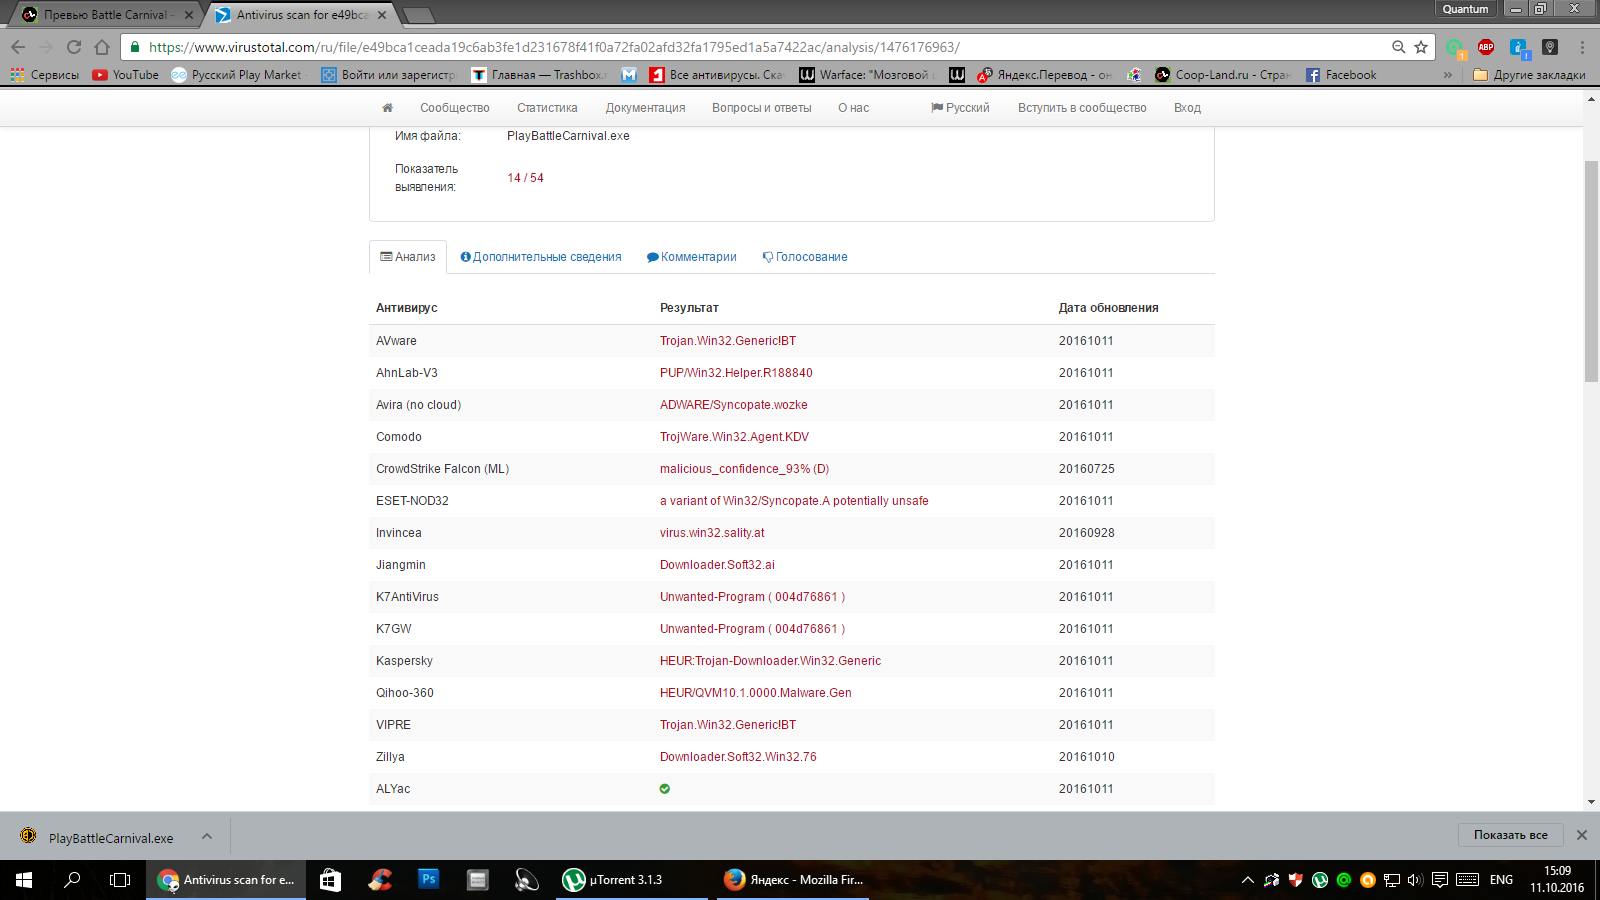Open the Gmail bookmark icon

(629, 75)
